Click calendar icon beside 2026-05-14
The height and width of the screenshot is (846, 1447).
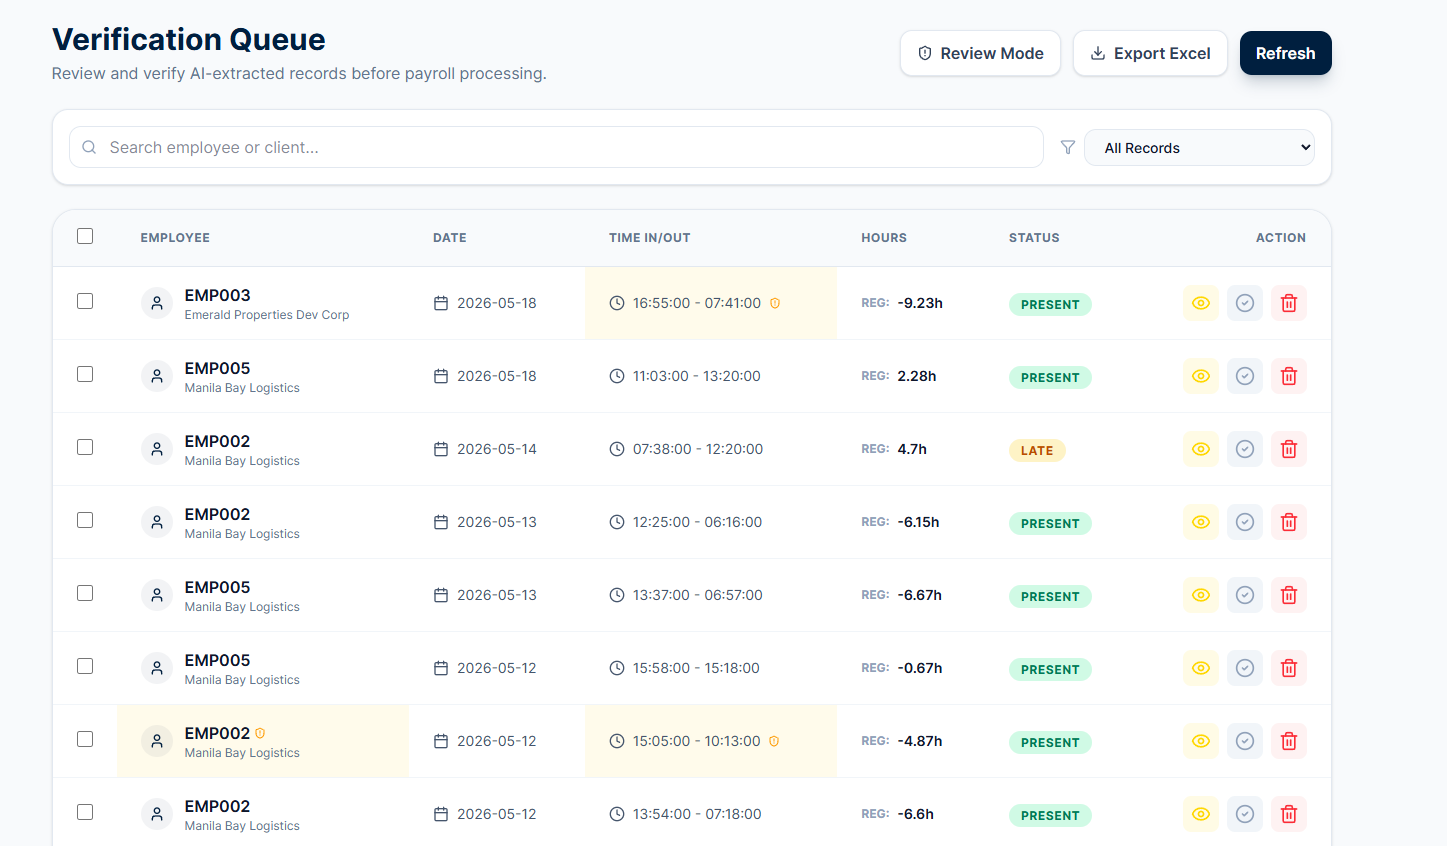[x=441, y=449]
